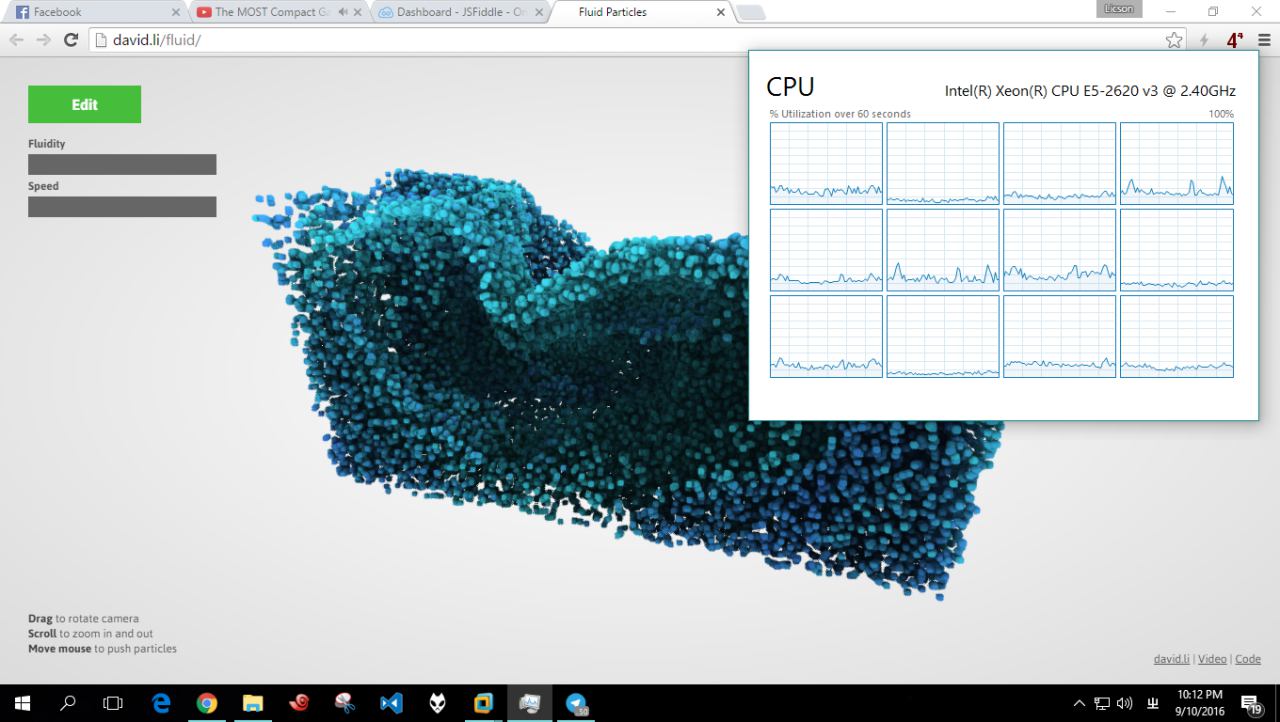
Task: Adjust the Fluidity slider
Action: coord(122,164)
